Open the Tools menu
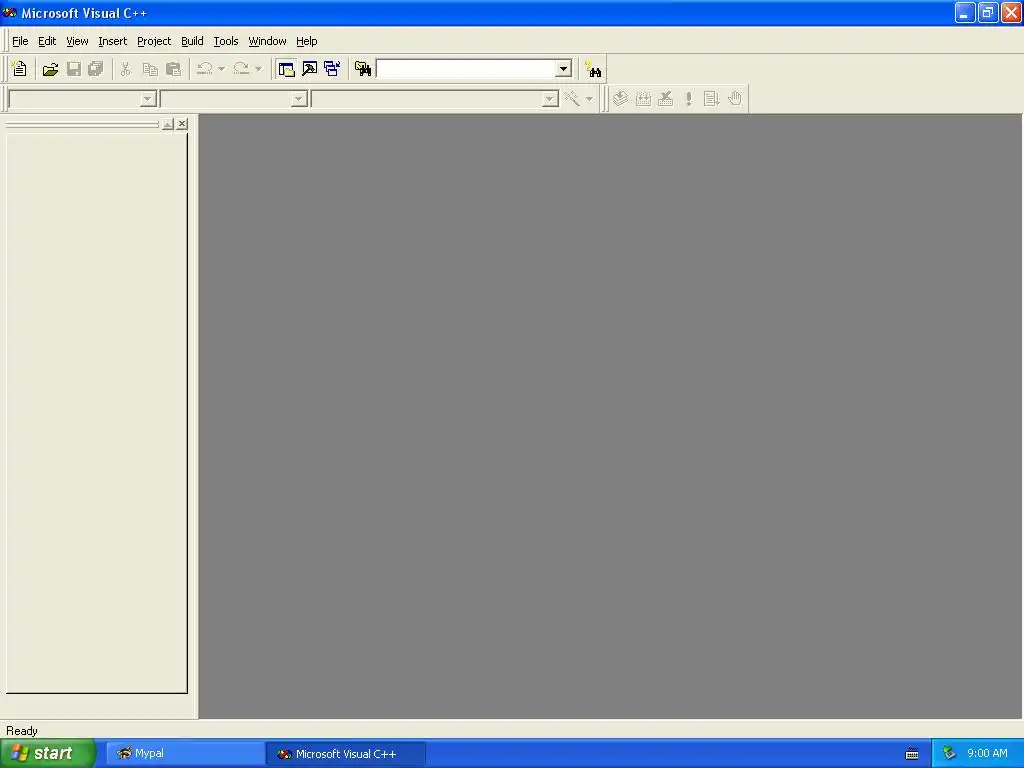1024x768 pixels. click(226, 41)
